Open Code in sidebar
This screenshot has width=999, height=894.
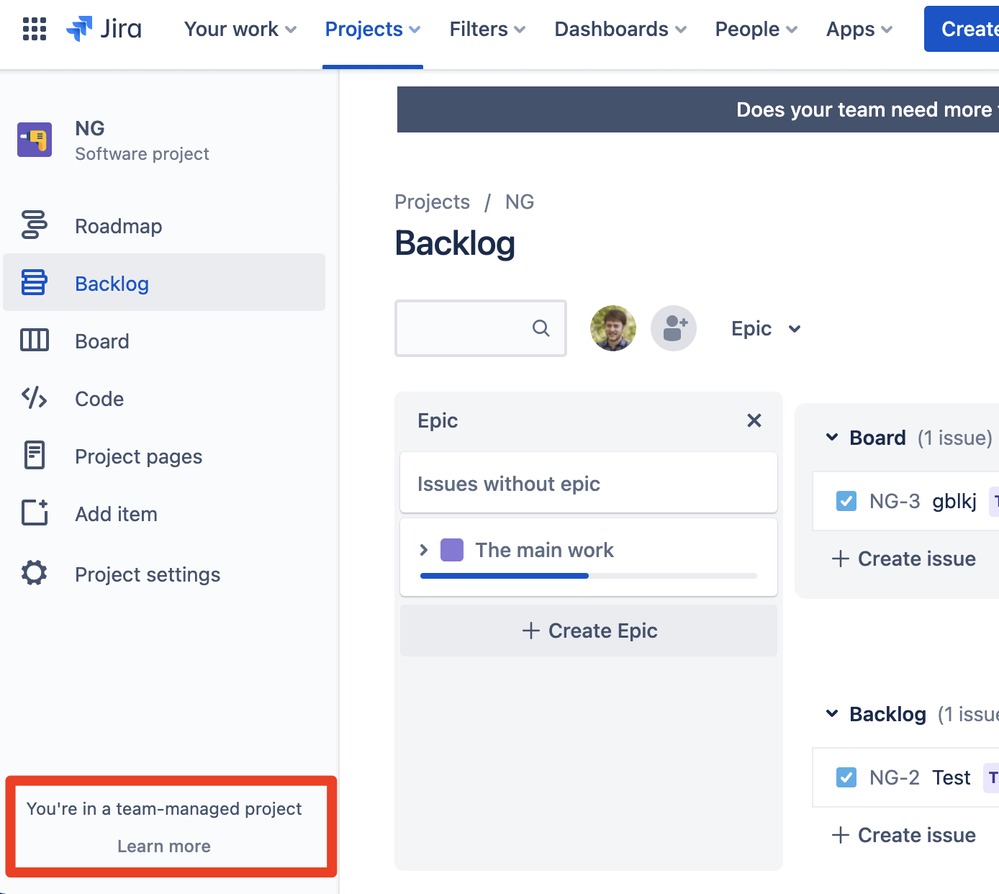pyautogui.click(x=164, y=398)
